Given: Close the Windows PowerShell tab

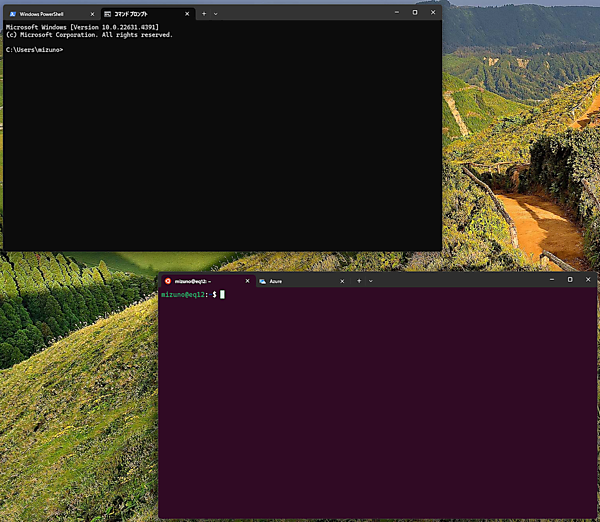Looking at the screenshot, I should [x=91, y=14].
